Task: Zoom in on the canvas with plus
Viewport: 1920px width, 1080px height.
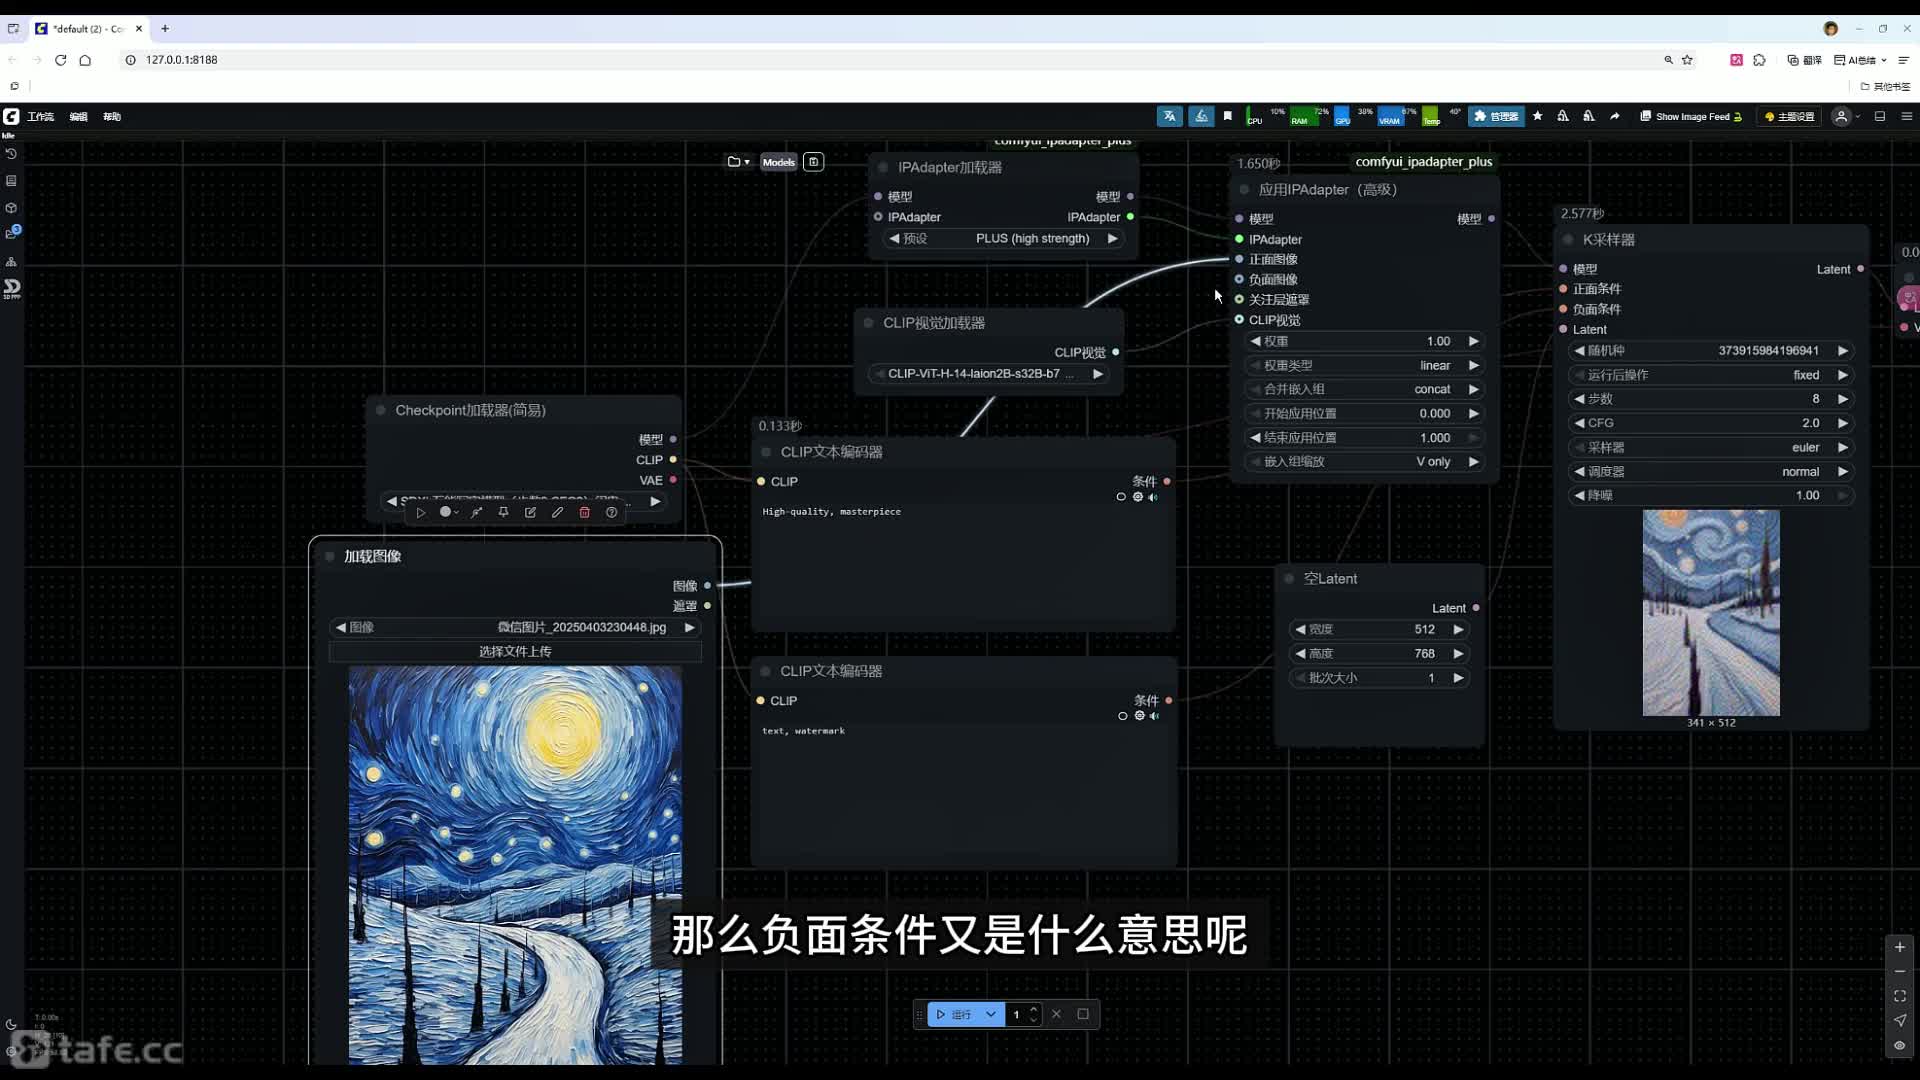Action: click(1899, 947)
